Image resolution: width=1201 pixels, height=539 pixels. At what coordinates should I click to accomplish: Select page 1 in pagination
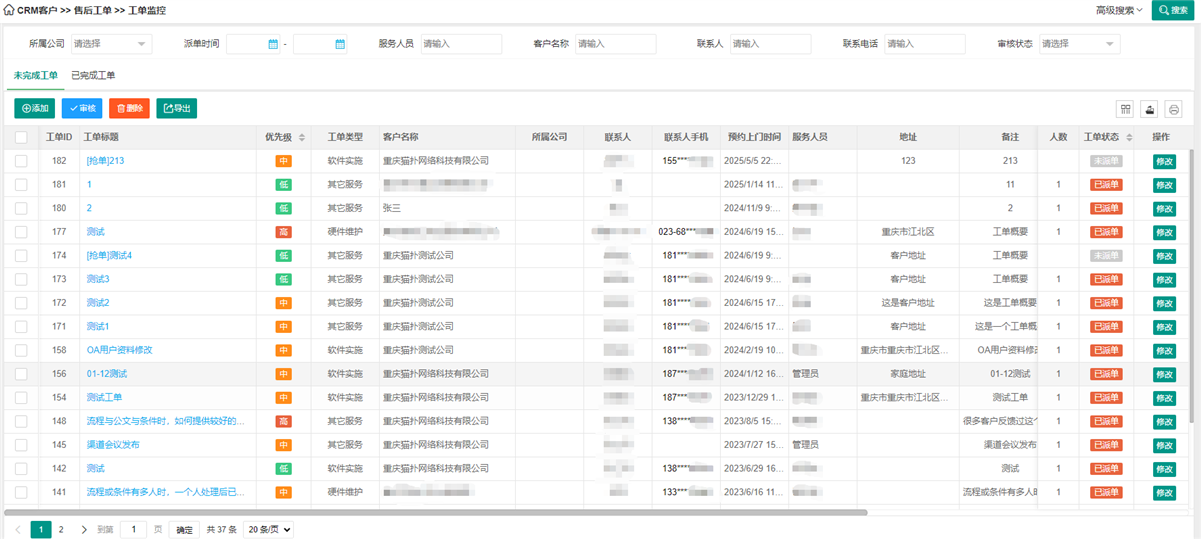(41, 529)
